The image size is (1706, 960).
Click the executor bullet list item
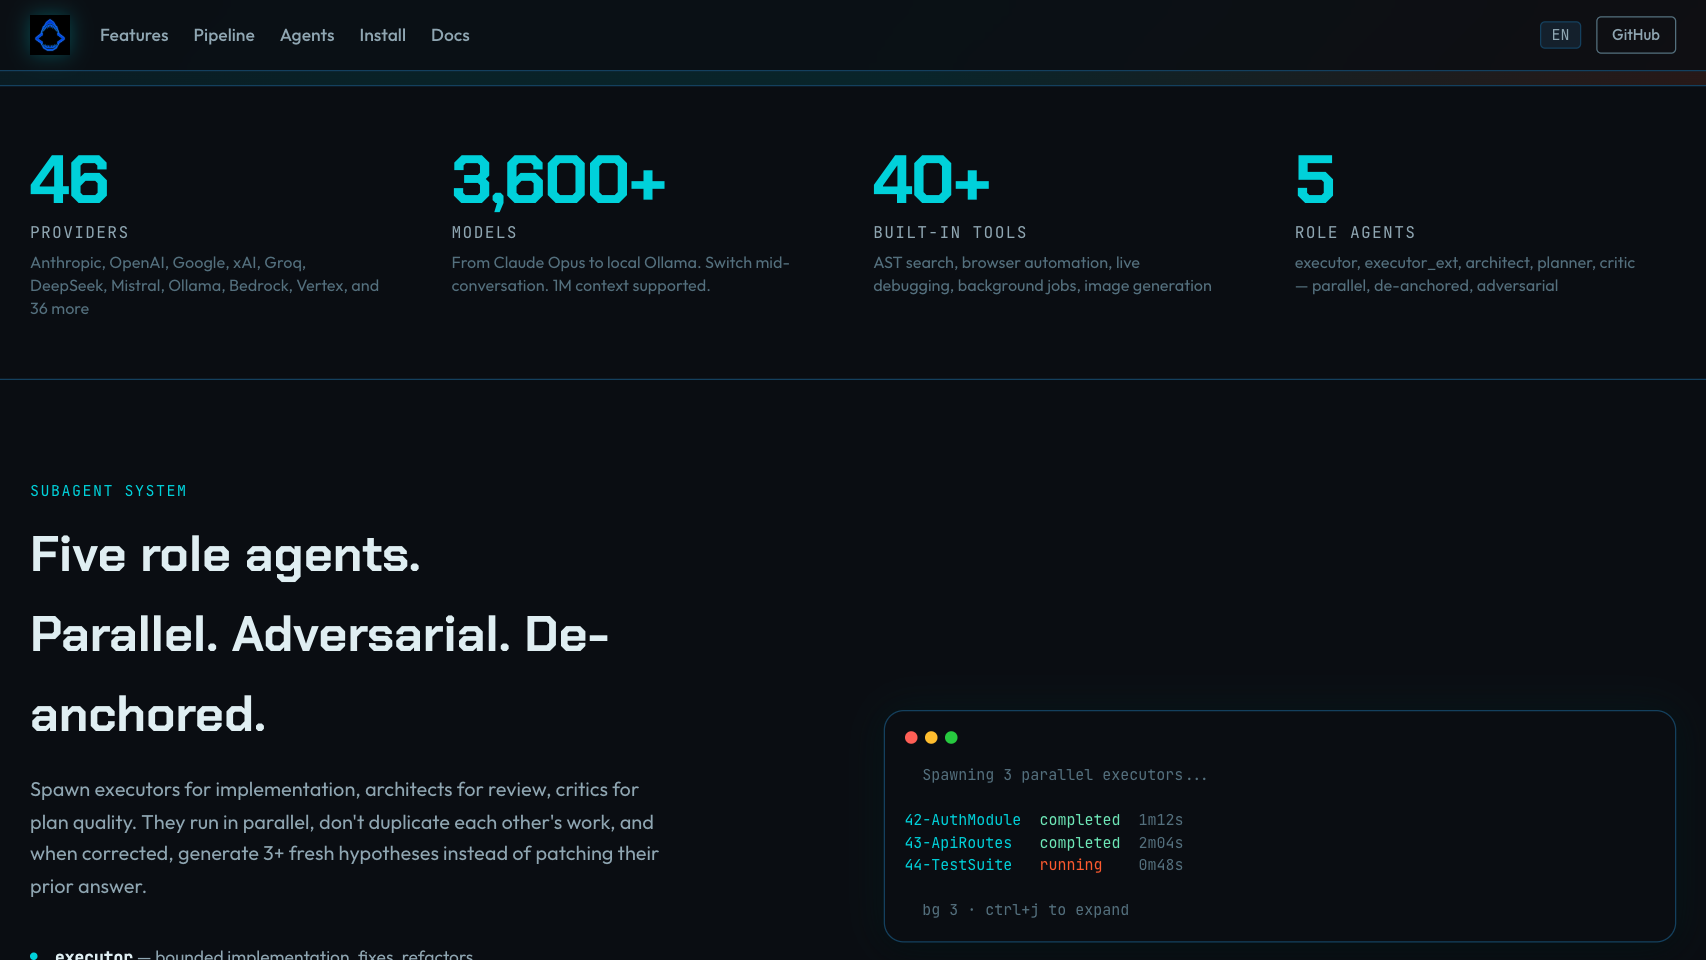point(252,955)
